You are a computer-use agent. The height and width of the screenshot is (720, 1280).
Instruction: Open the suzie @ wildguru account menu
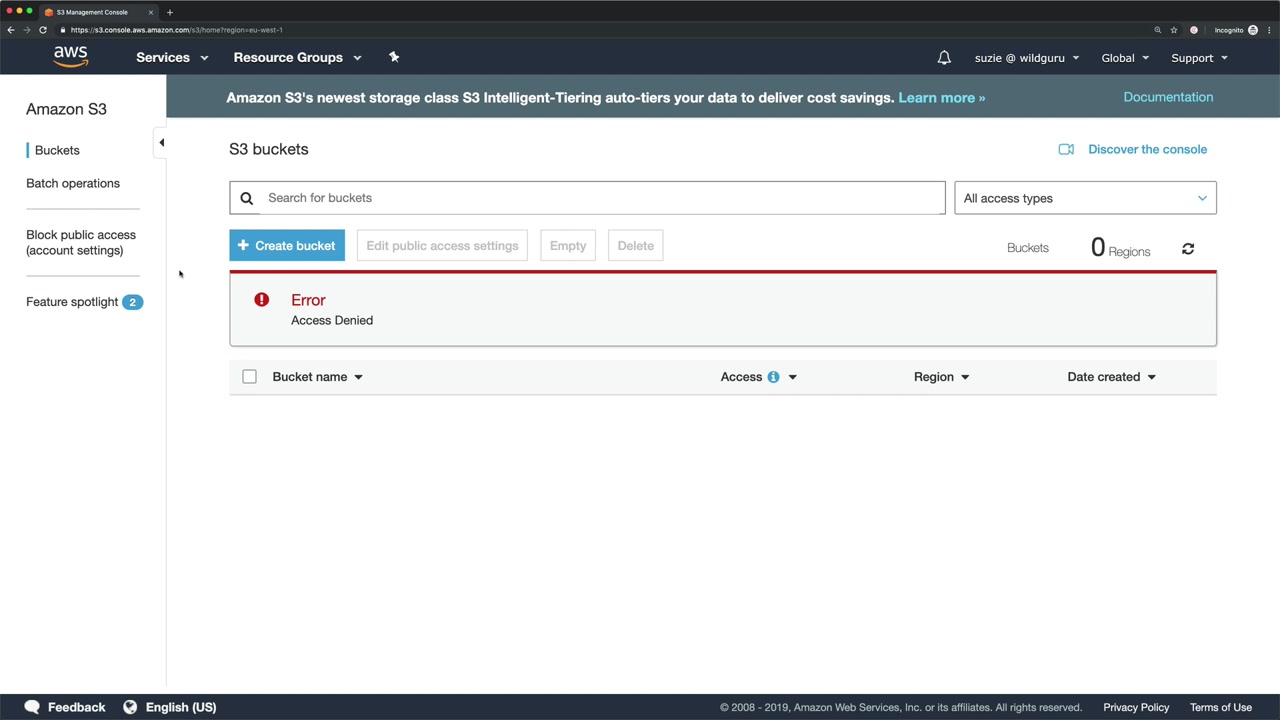point(1027,58)
